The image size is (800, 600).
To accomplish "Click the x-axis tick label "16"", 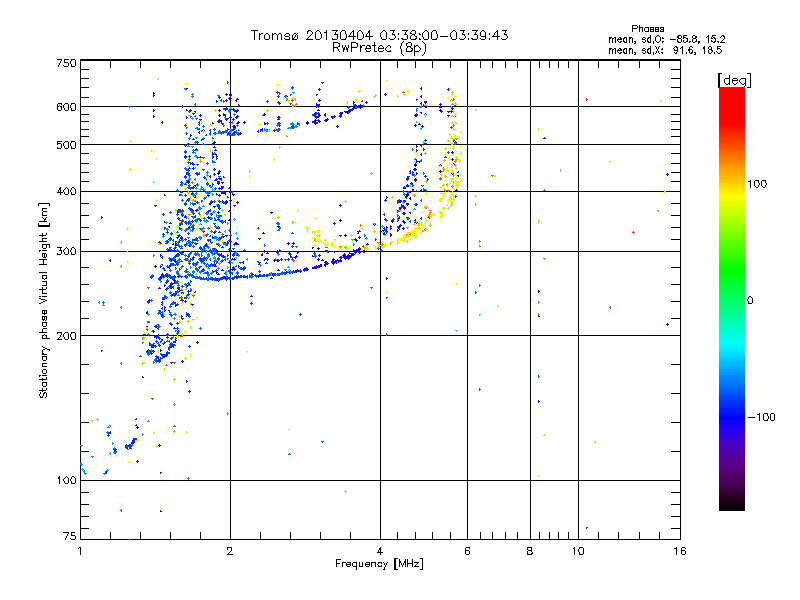I will [x=680, y=551].
